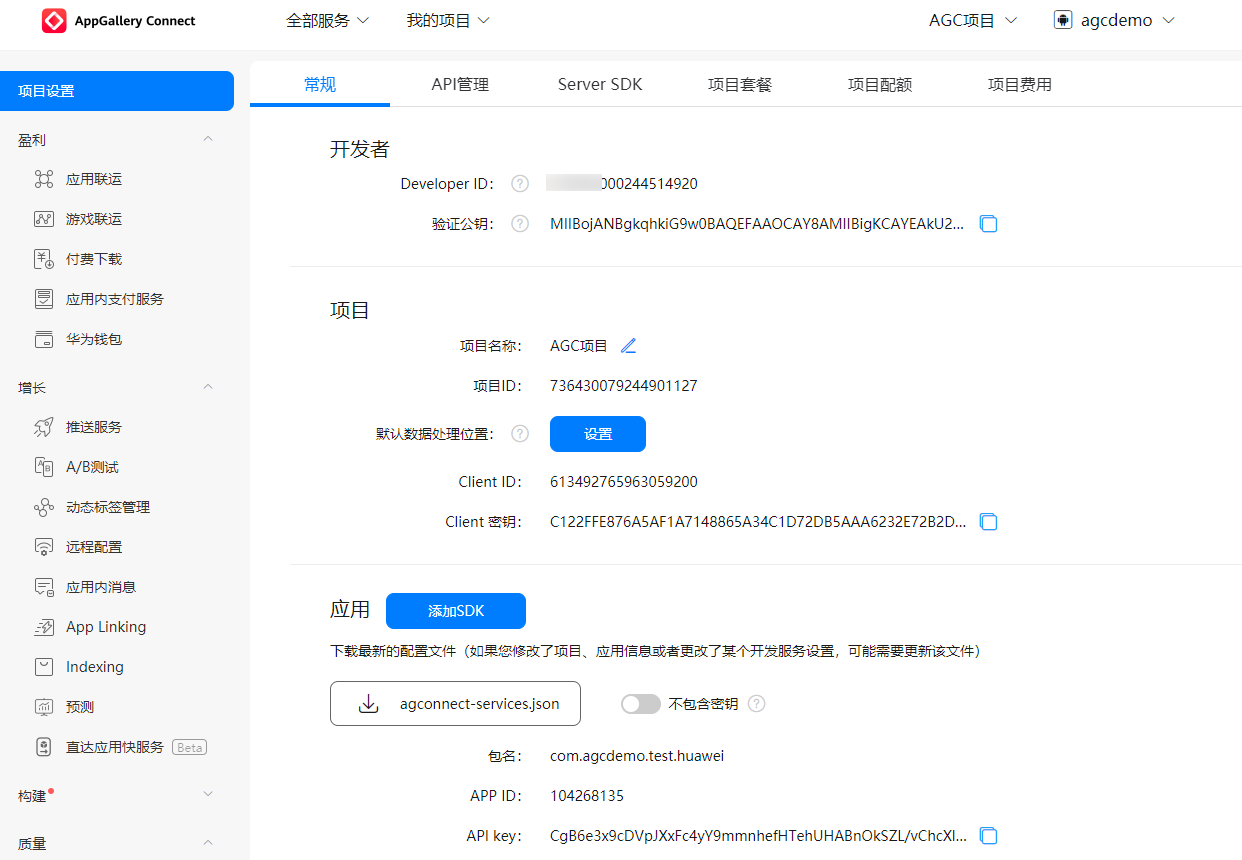Click help icon beside 默认数据处理位置
This screenshot has width=1242, height=860.
(x=519, y=434)
